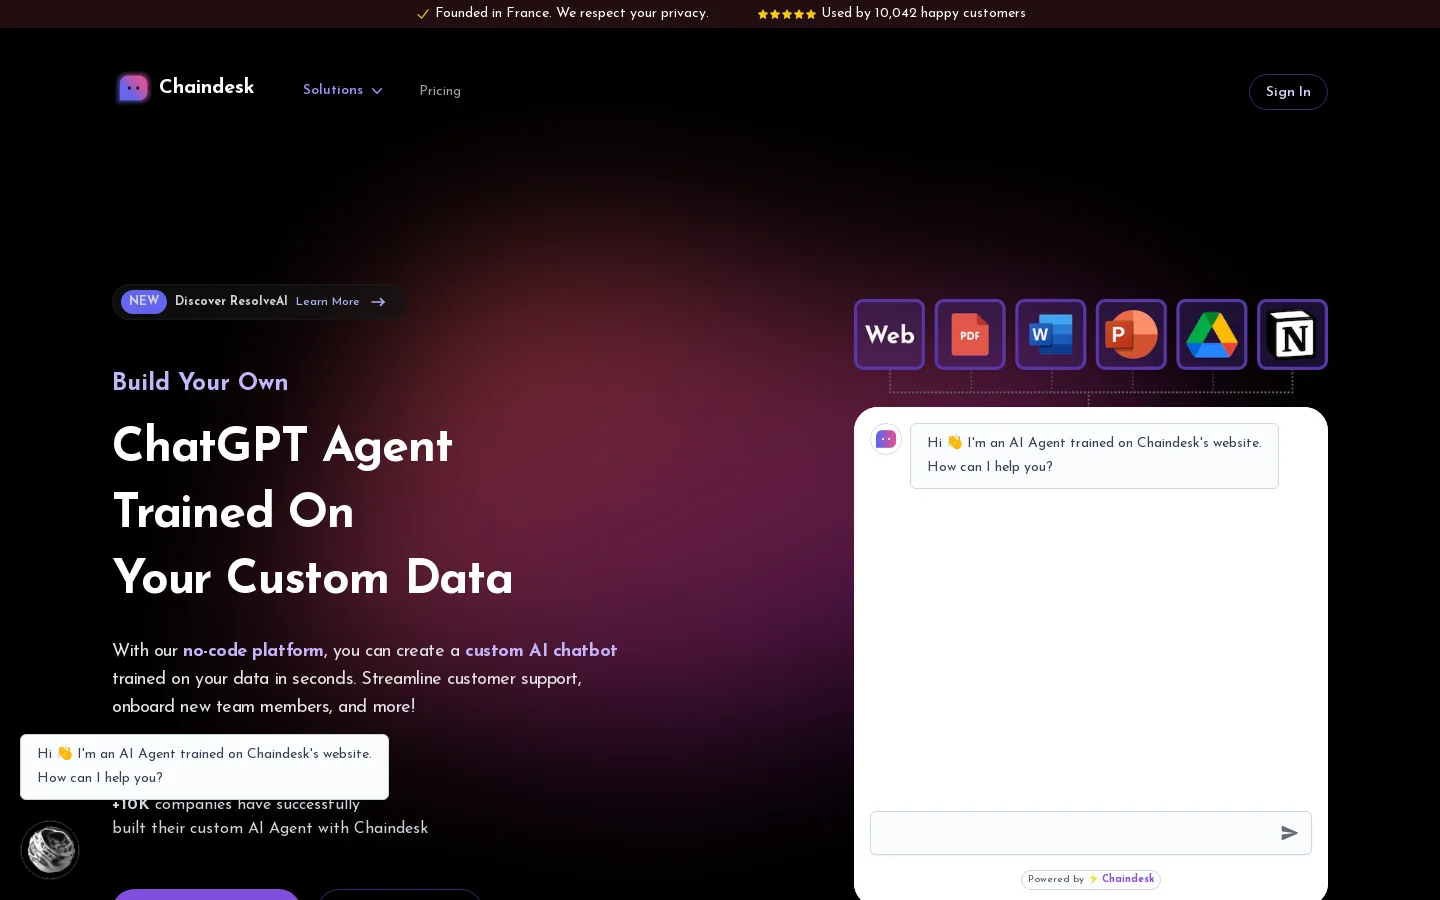Click the Chaindesk logo icon

(x=133, y=88)
